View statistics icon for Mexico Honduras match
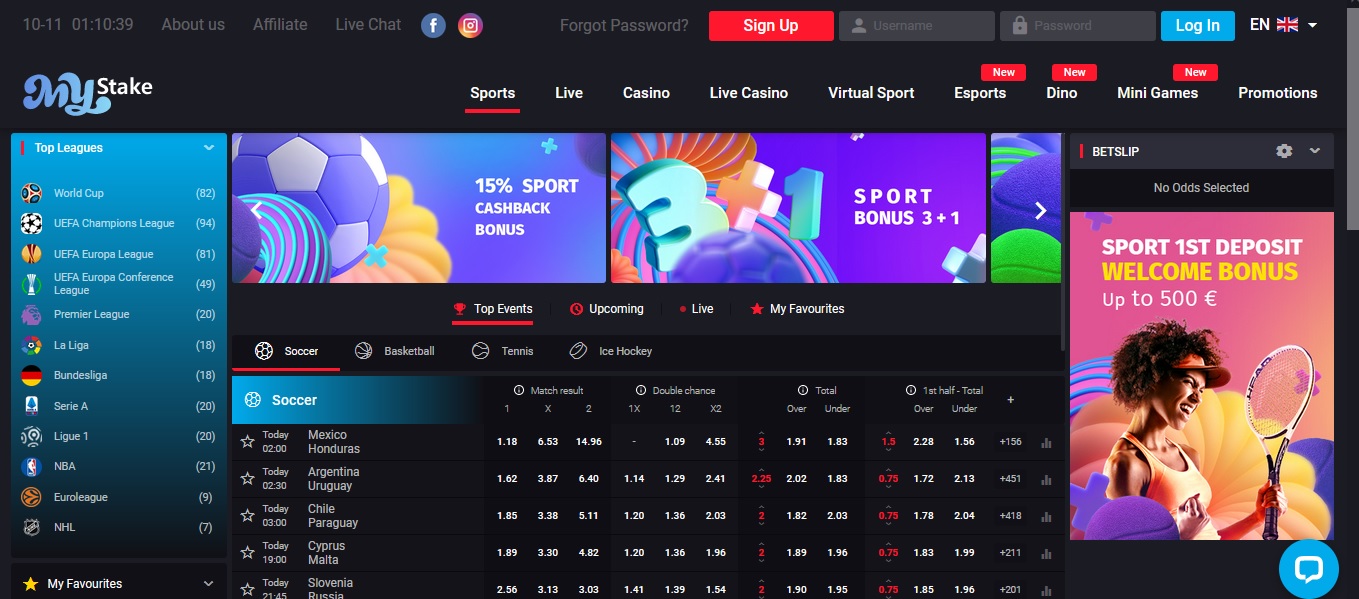This screenshot has height=599, width=1359. (1047, 442)
